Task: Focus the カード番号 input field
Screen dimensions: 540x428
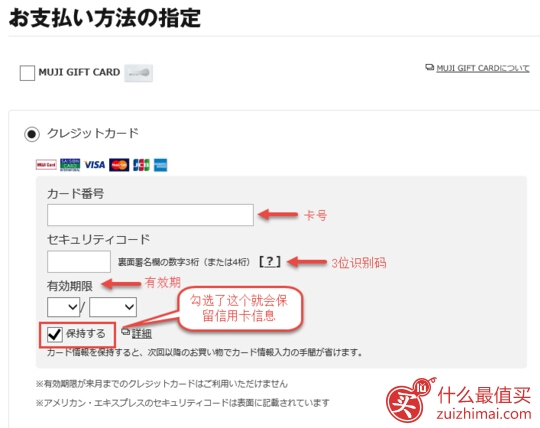Action: pyautogui.click(x=150, y=215)
